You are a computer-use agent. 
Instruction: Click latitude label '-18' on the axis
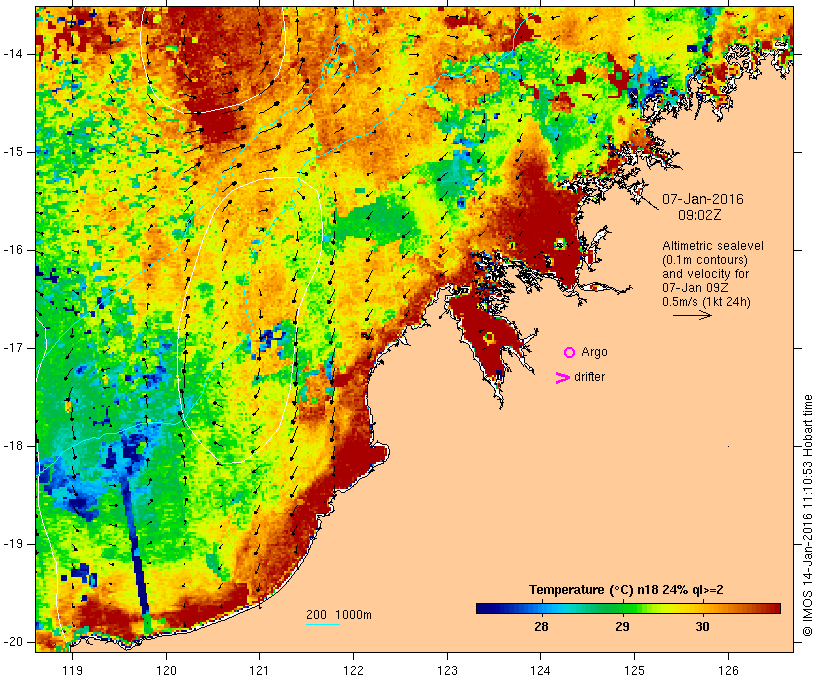[12, 446]
